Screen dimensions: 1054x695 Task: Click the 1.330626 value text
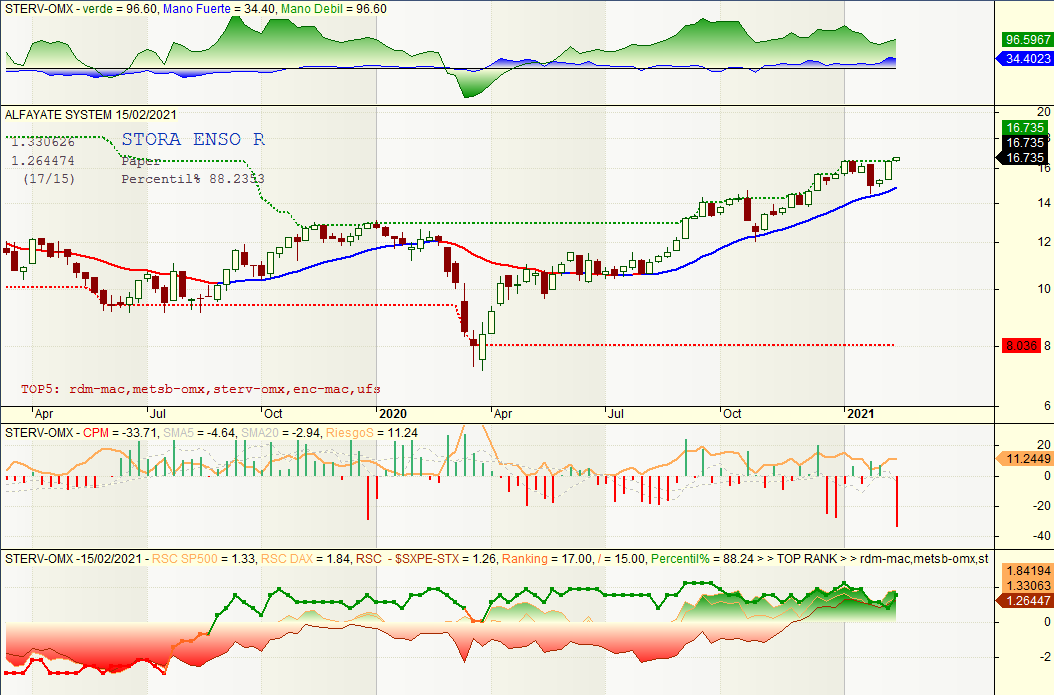[x=43, y=142]
